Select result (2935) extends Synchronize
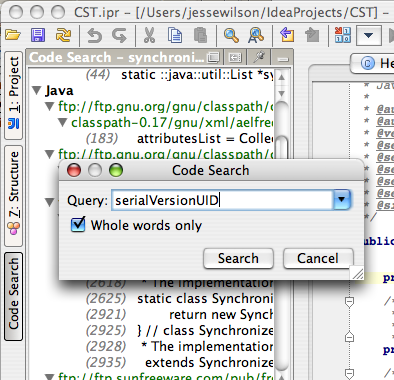Image resolution: width=394 pixels, height=380 pixels. point(179,362)
